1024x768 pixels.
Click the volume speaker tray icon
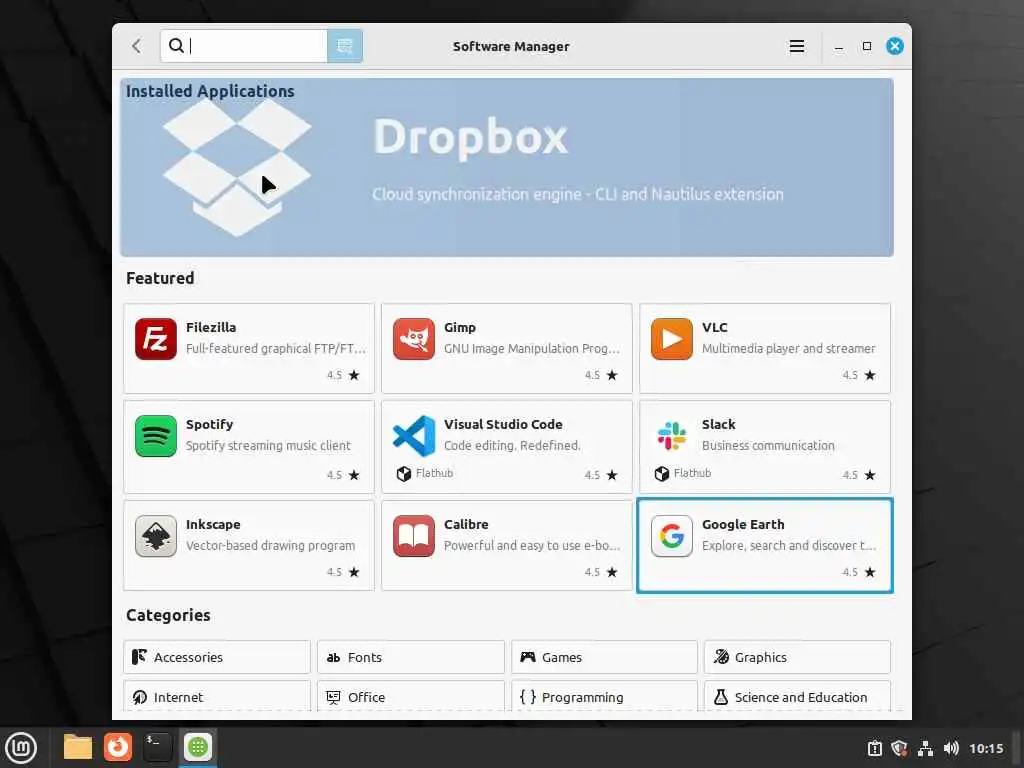(951, 748)
